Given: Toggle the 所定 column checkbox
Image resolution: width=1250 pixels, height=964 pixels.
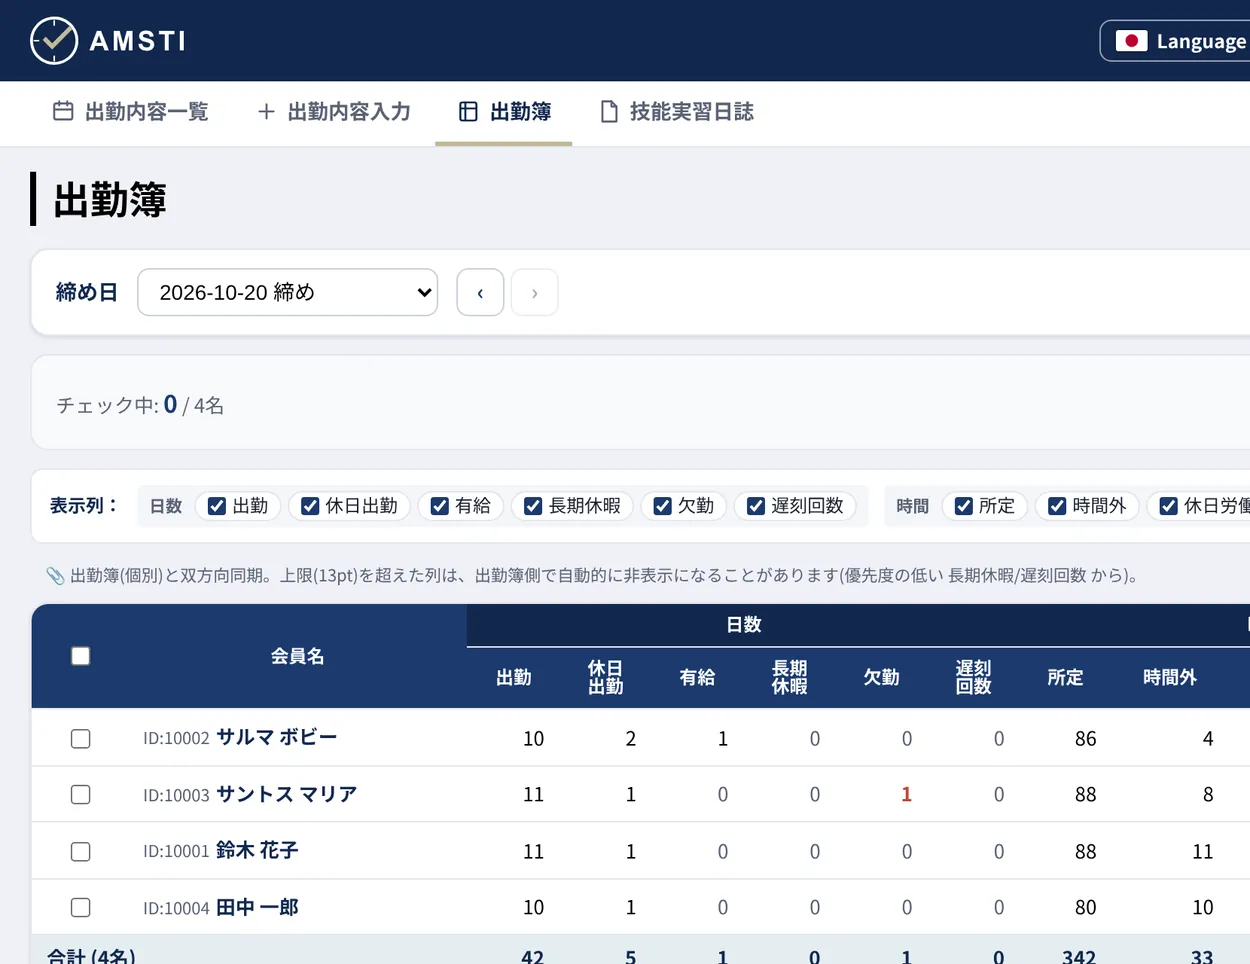Looking at the screenshot, I should (964, 506).
